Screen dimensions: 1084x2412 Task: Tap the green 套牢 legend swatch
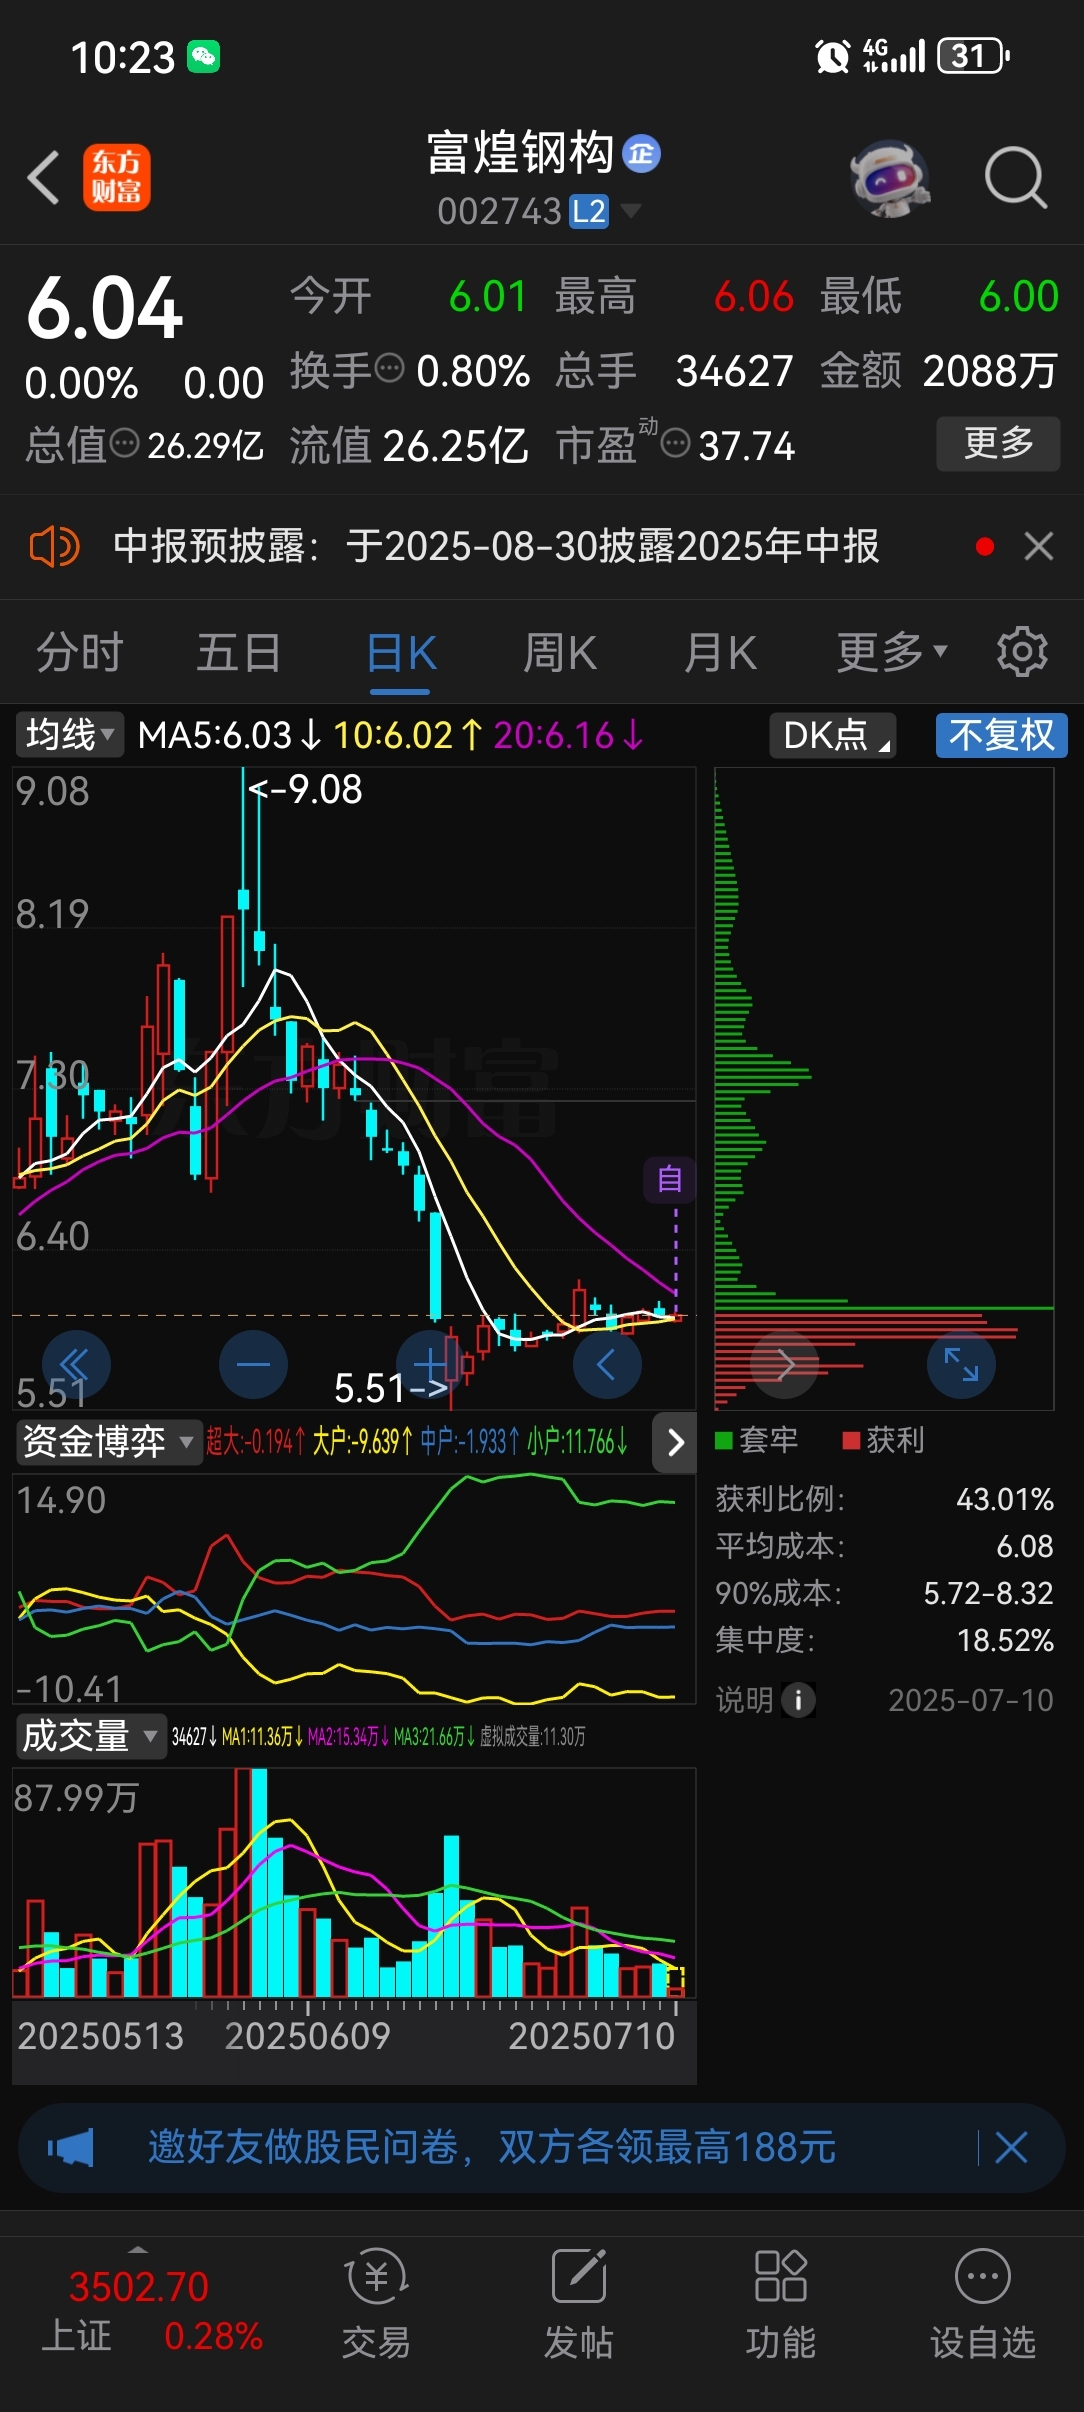coord(724,1441)
